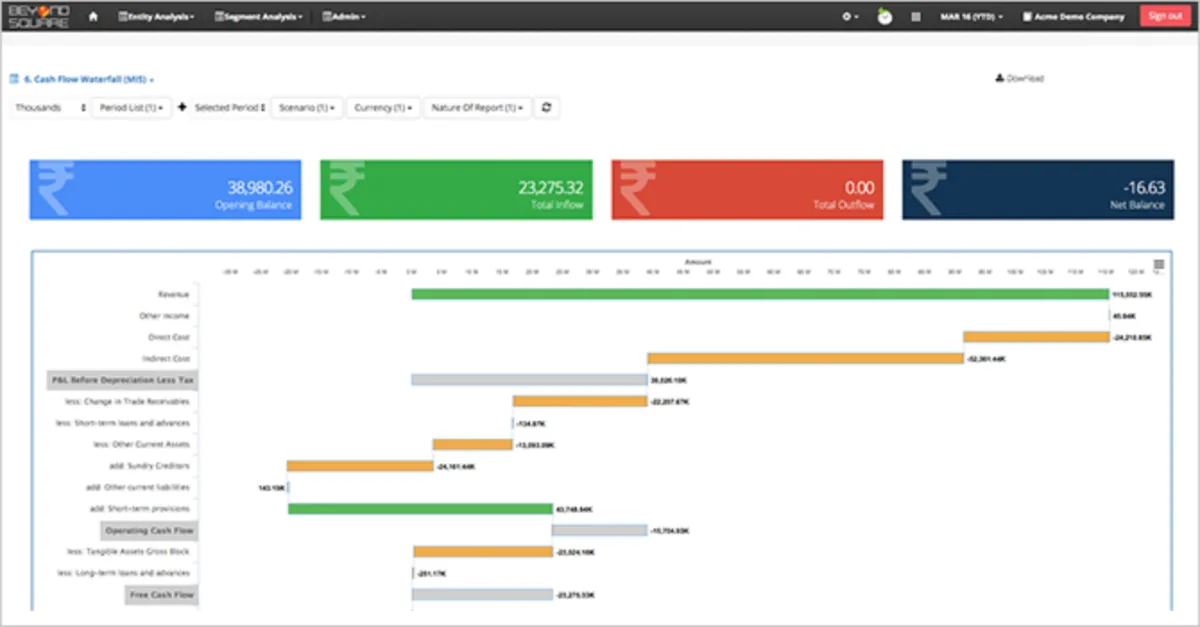
Task: Open the Segment Analysis menu
Action: 258,16
